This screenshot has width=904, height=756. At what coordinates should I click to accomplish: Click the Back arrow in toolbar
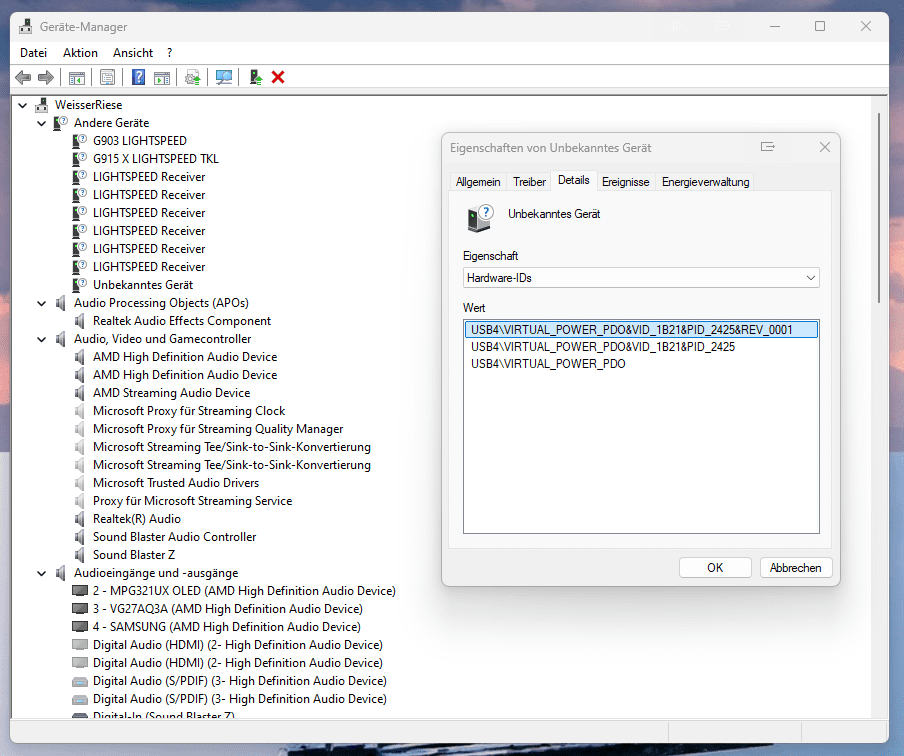click(23, 77)
